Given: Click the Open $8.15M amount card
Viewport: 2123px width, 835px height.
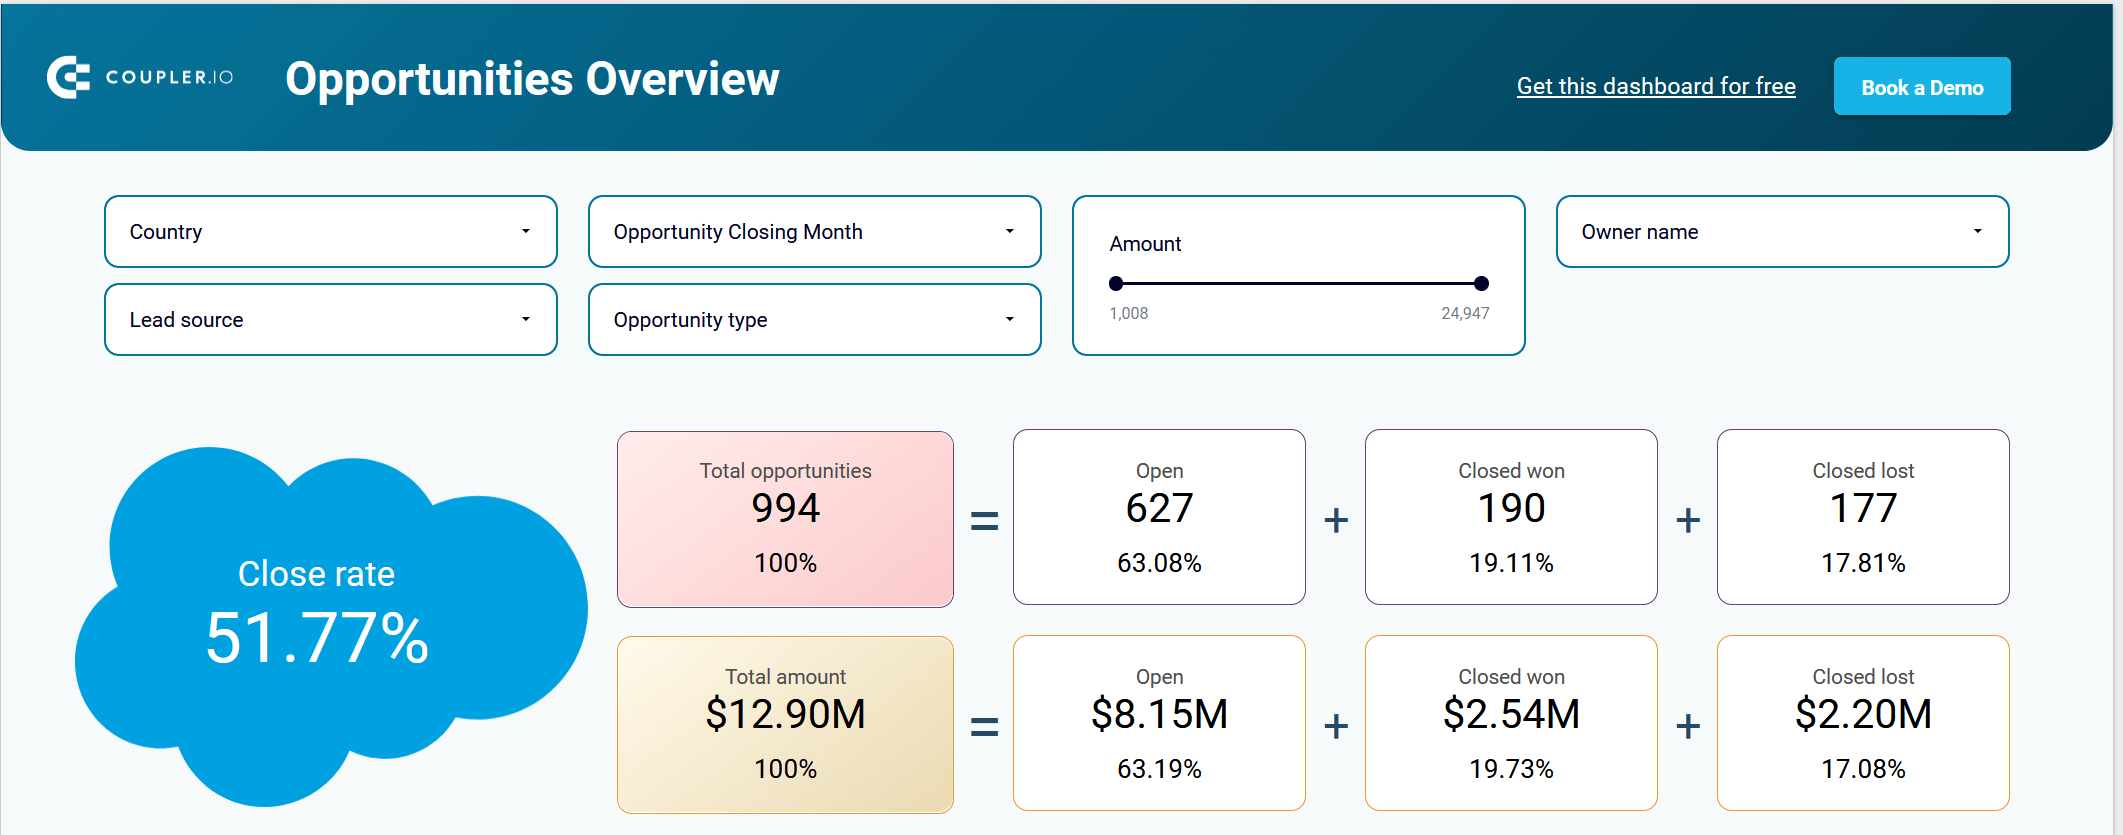Looking at the screenshot, I should click(x=1159, y=723).
